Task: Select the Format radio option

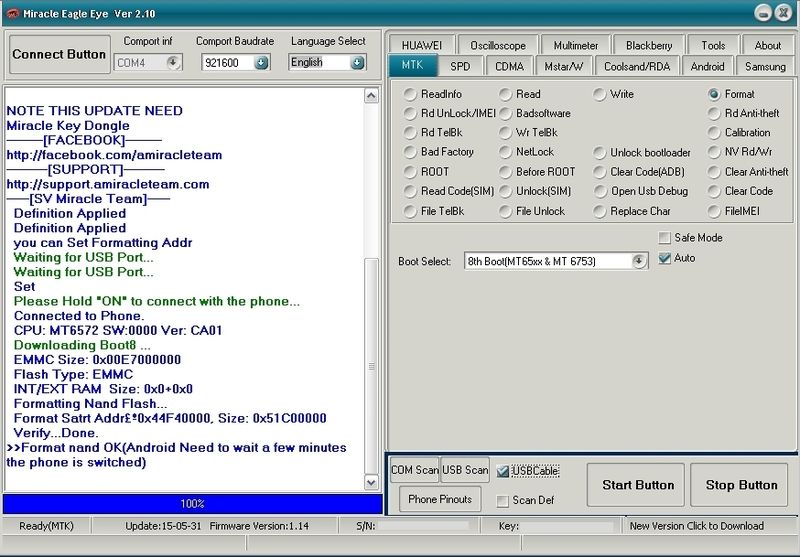Action: click(731, 94)
